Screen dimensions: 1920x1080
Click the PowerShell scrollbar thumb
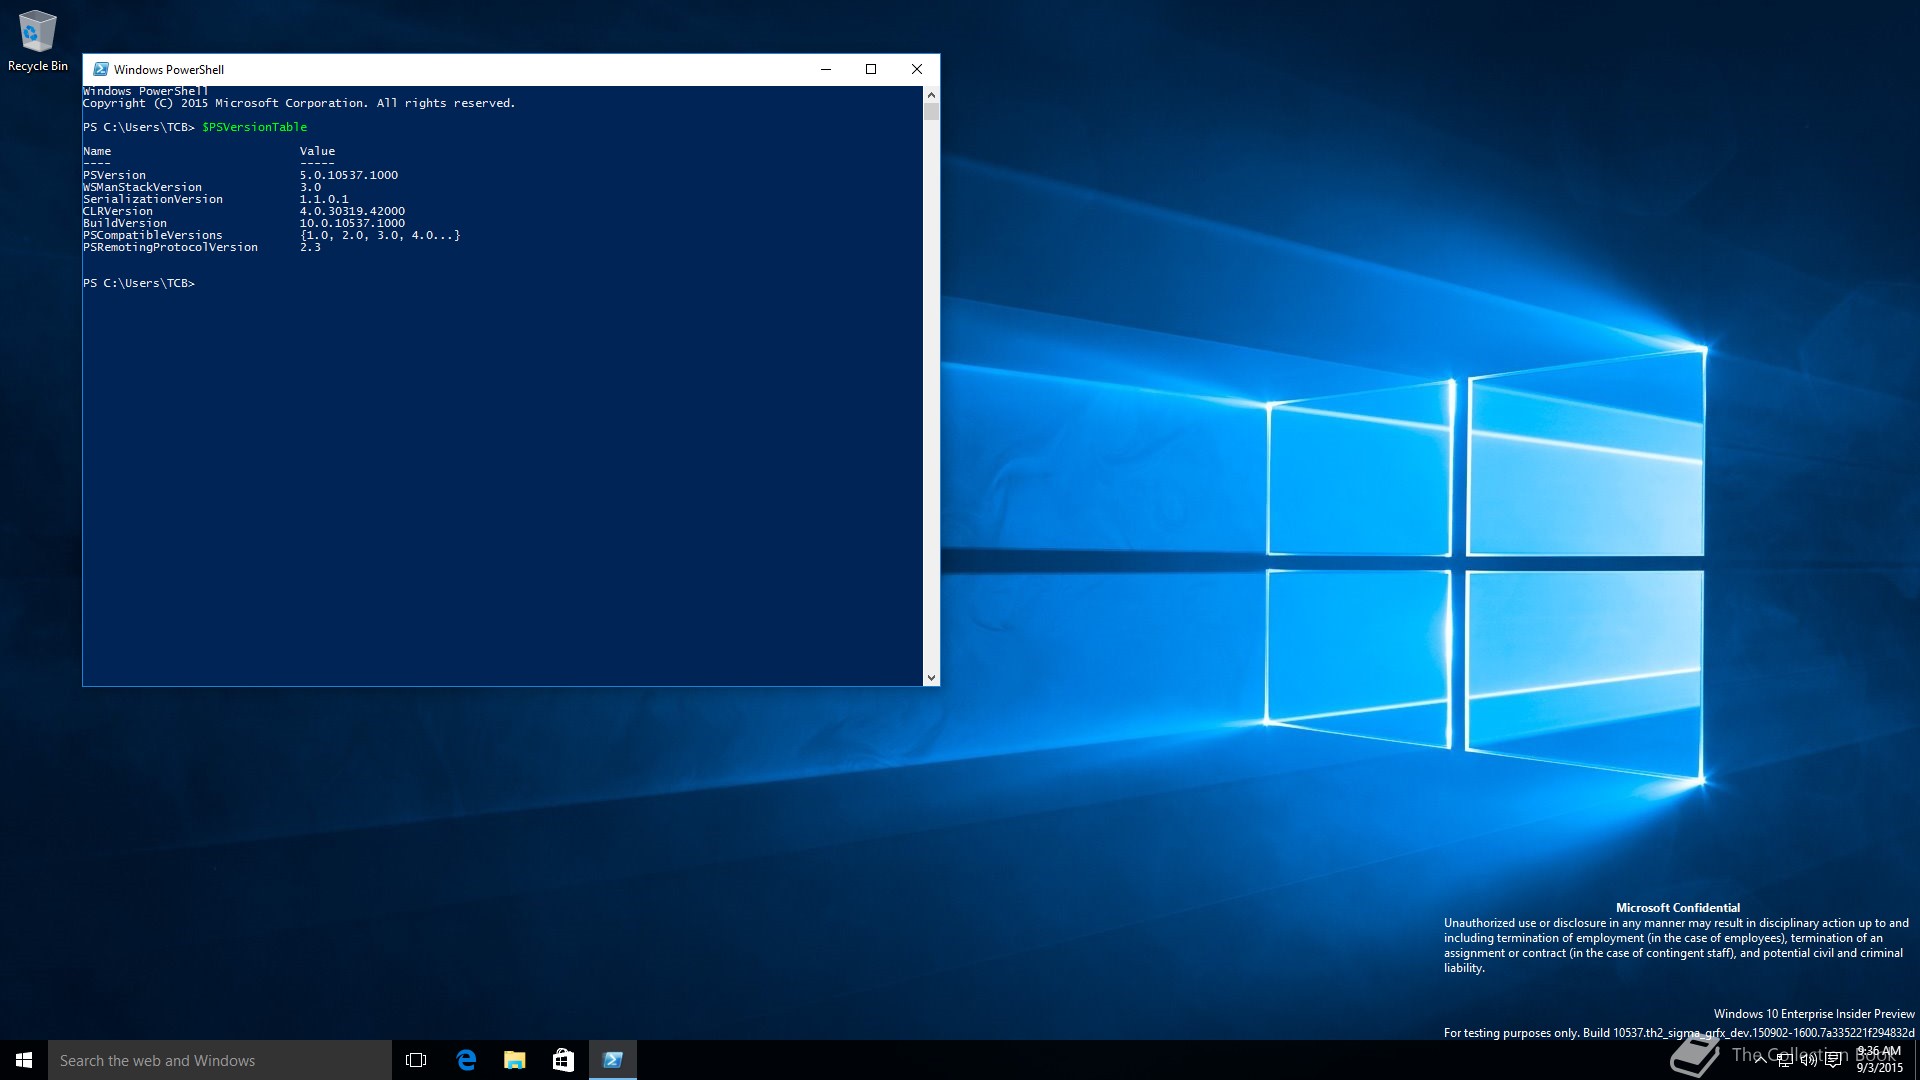[931, 111]
